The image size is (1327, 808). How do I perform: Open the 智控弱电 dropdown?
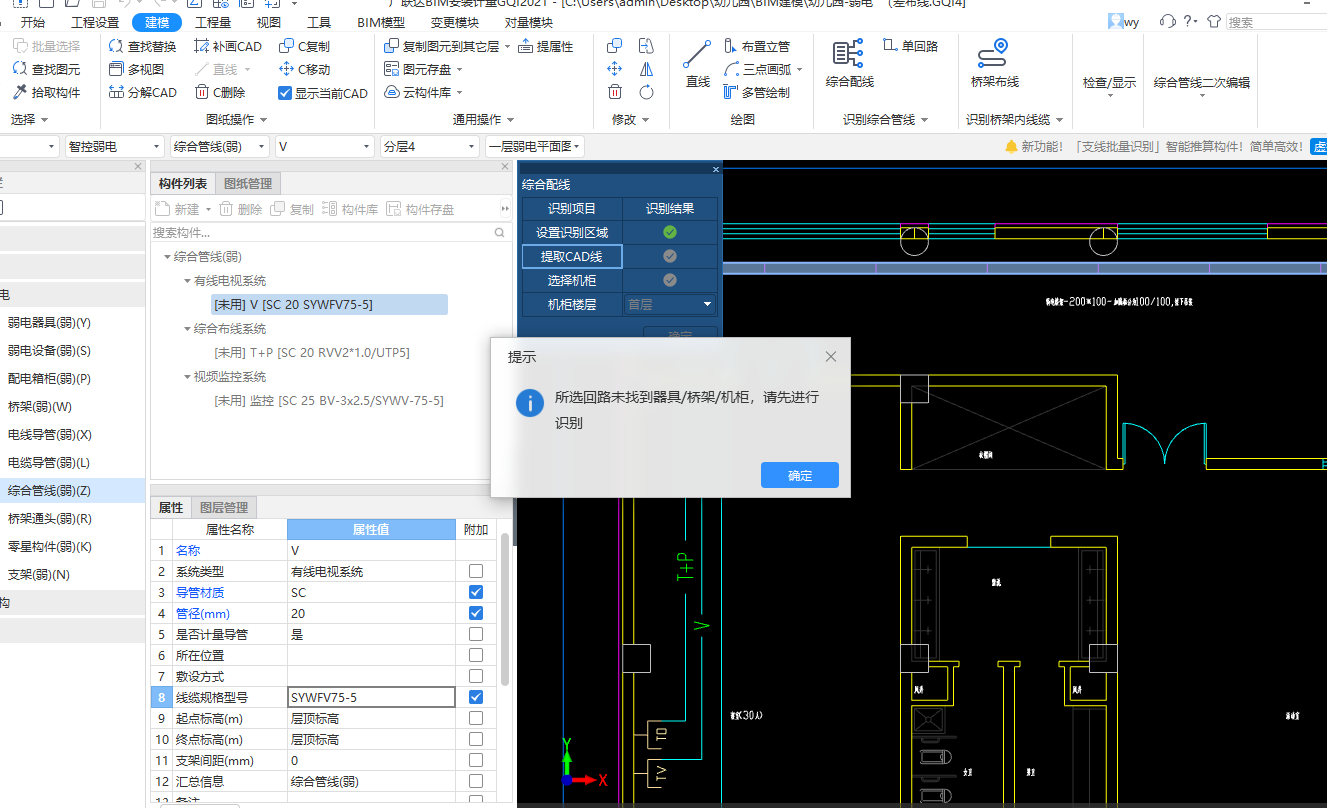point(114,146)
